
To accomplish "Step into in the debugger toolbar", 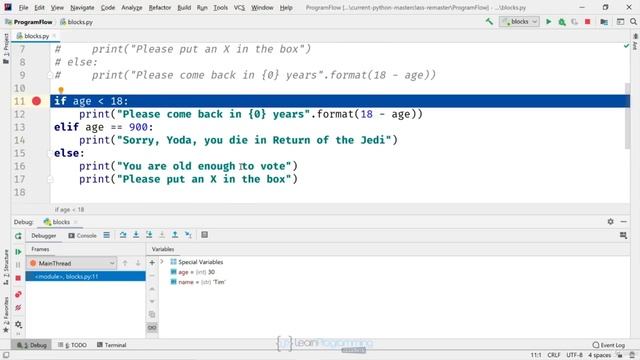I will click(136, 235).
